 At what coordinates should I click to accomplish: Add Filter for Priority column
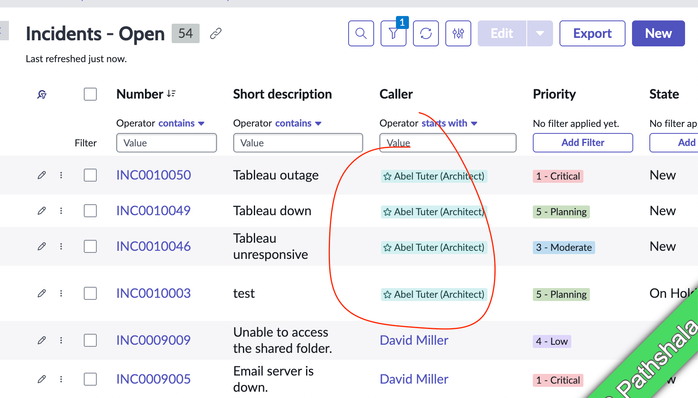click(583, 142)
